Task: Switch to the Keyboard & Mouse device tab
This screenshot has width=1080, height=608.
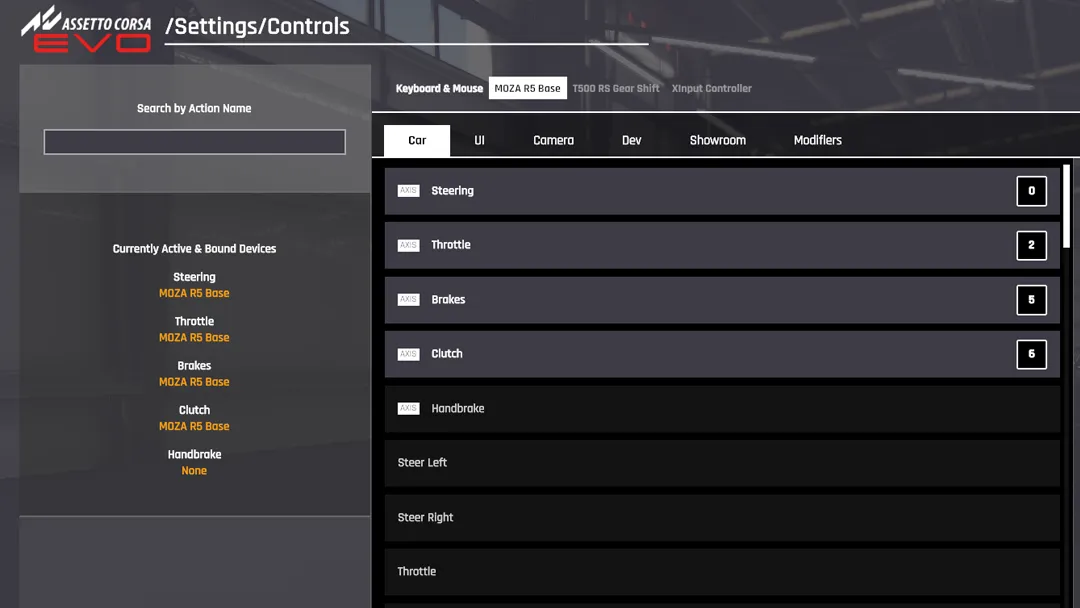Action: pos(440,88)
